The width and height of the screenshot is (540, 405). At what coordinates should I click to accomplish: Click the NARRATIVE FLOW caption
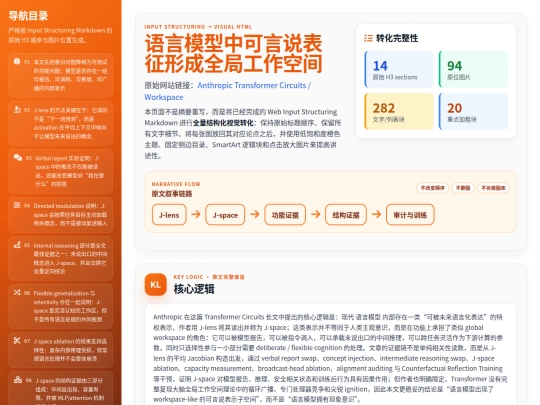[176, 184]
